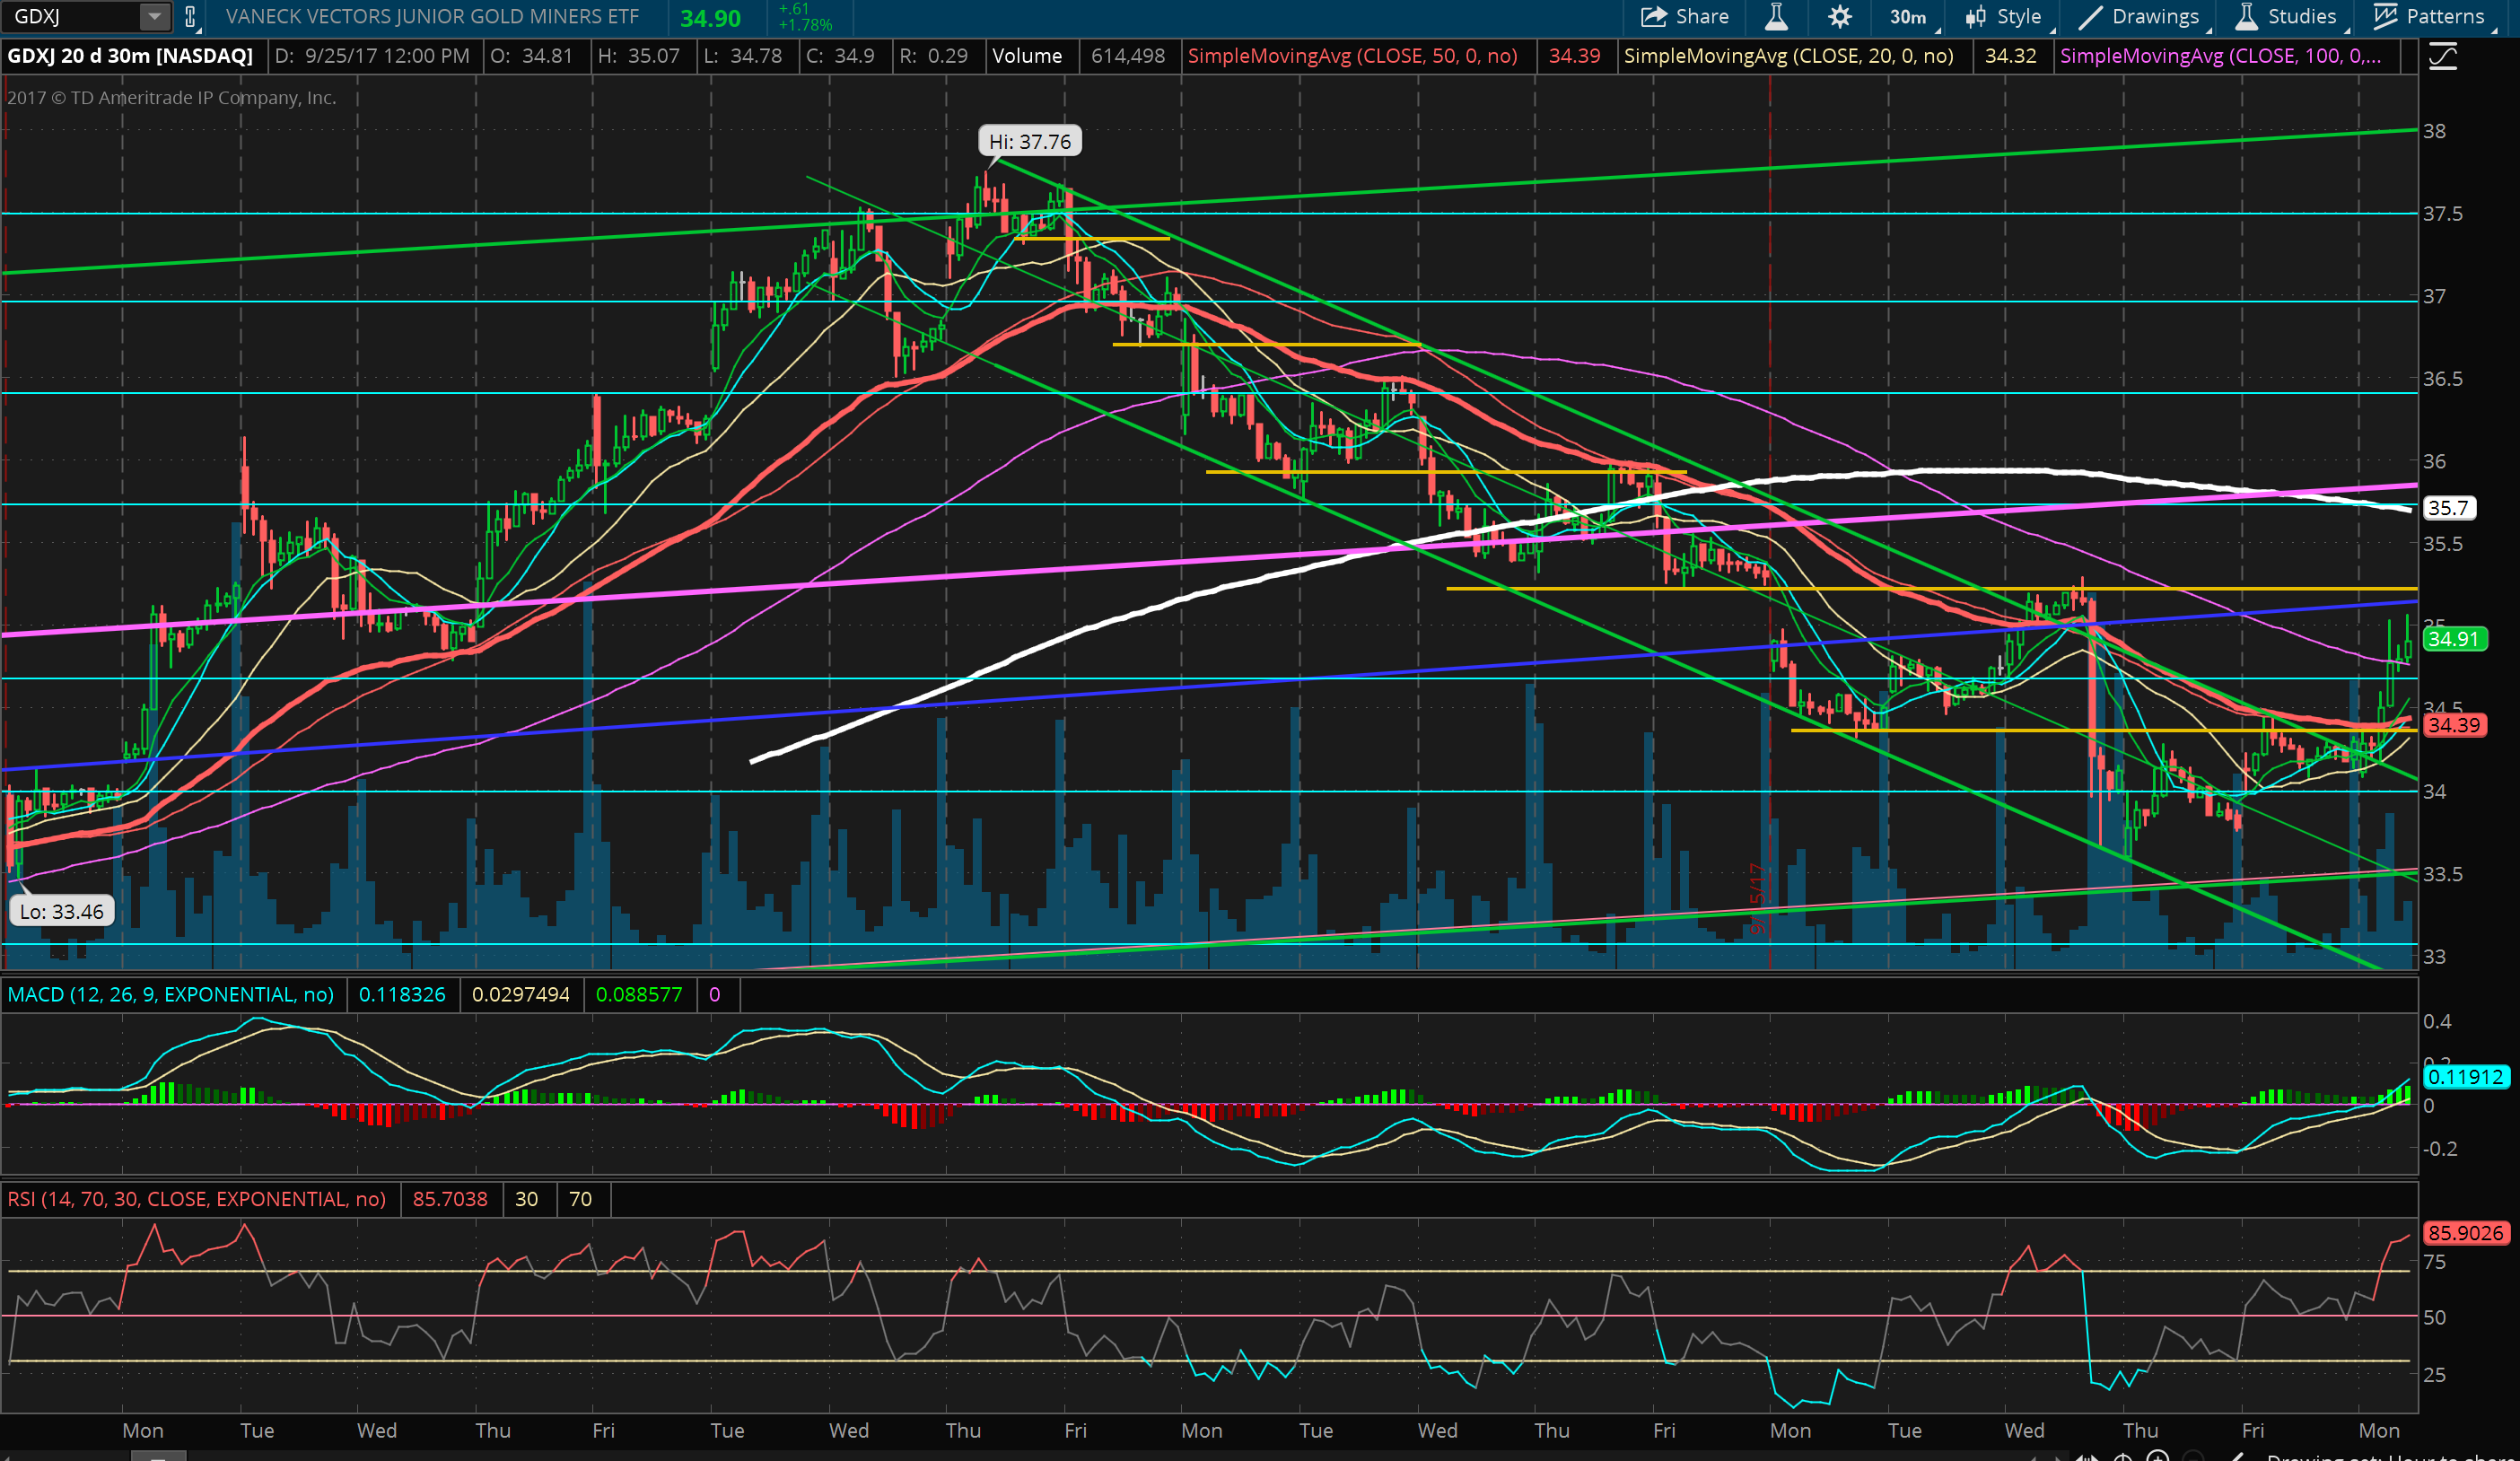Click the SimpleMovingAvg 50 study label

1352,56
